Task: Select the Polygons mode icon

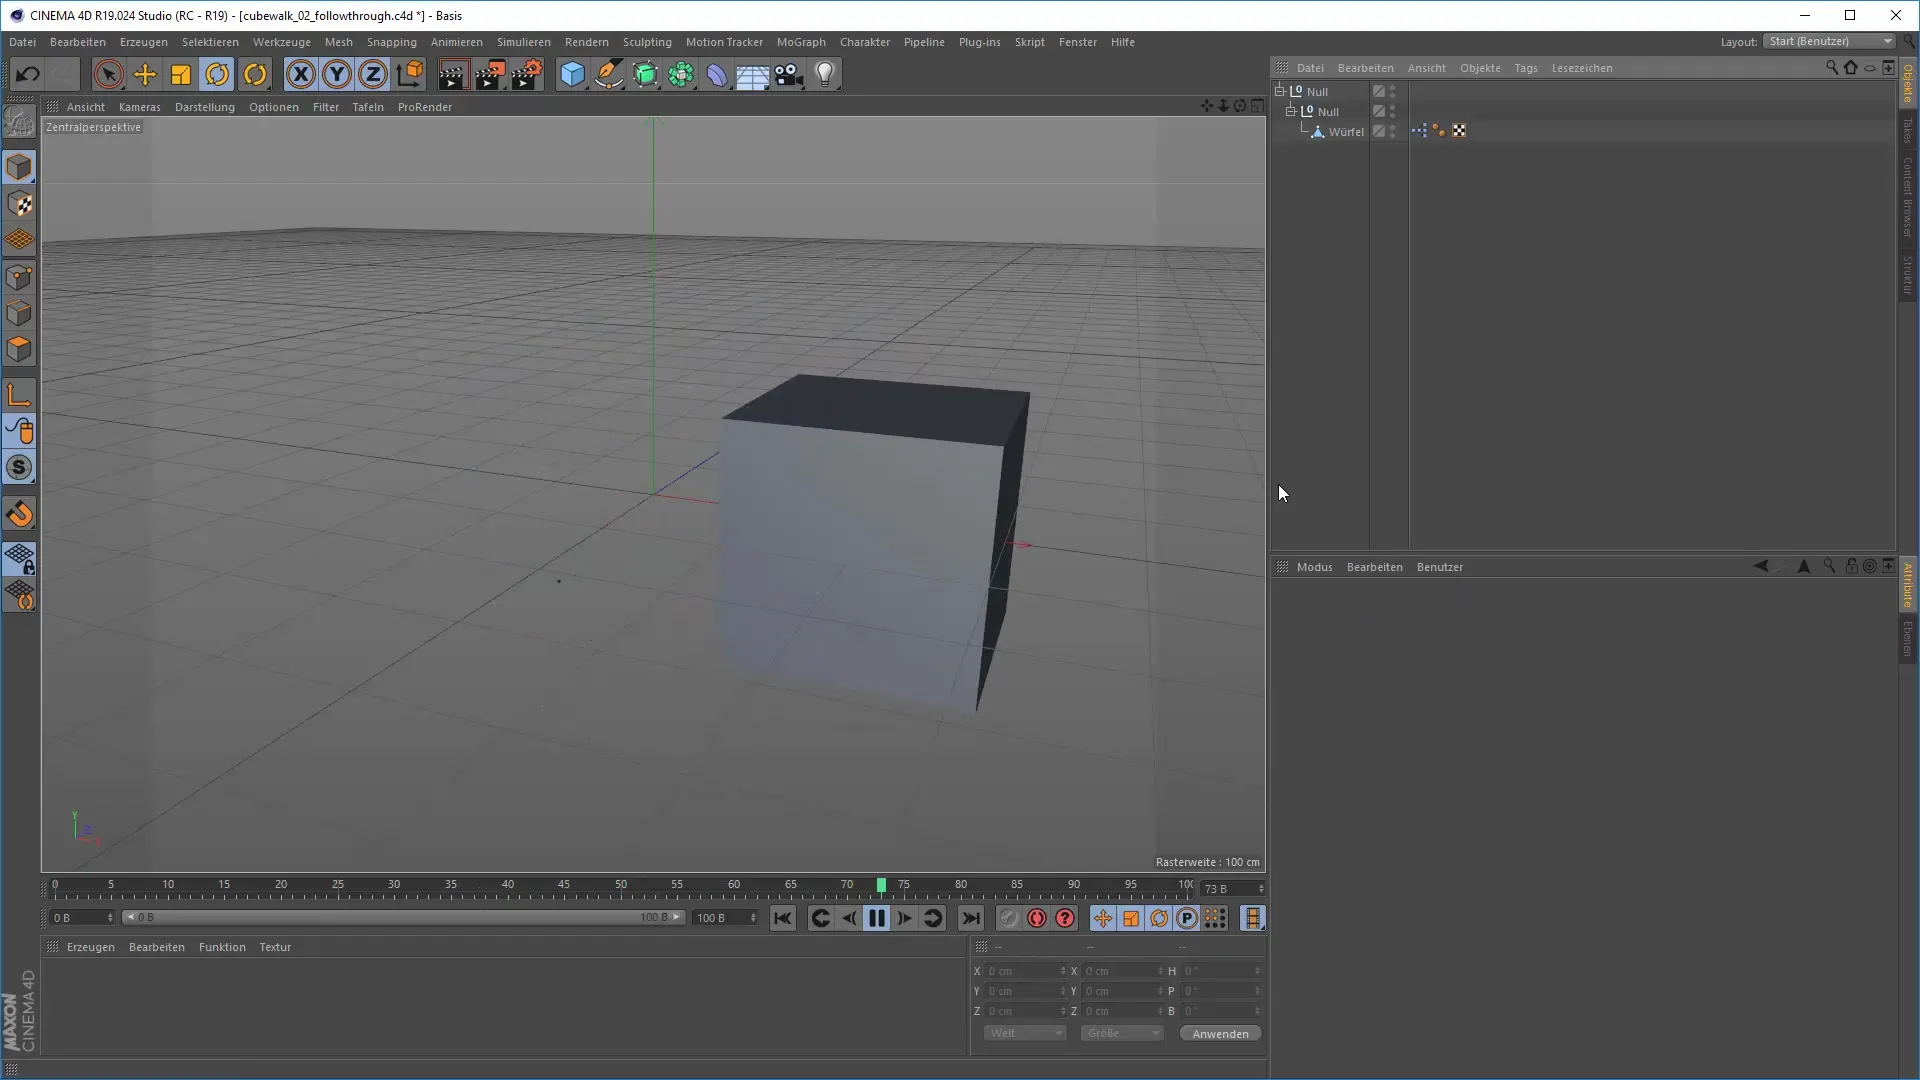Action: click(19, 349)
